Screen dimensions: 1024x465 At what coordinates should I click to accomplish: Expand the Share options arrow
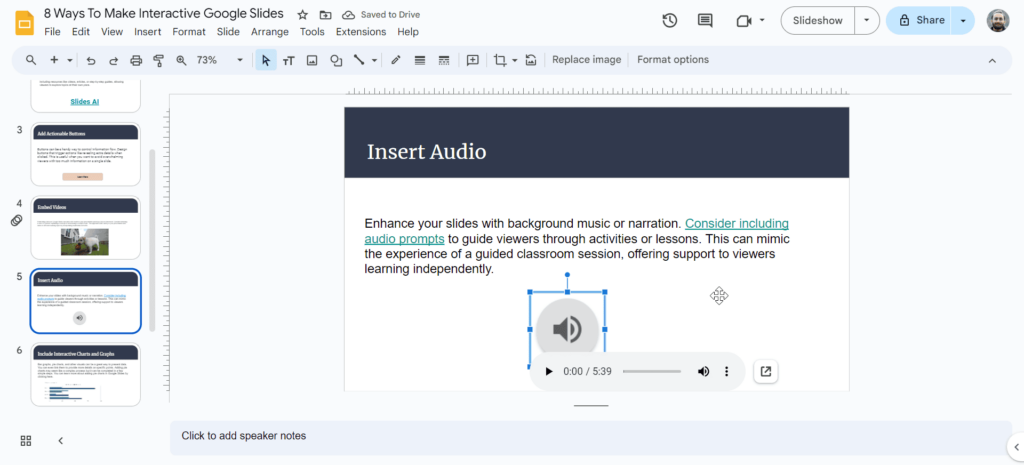coord(963,20)
